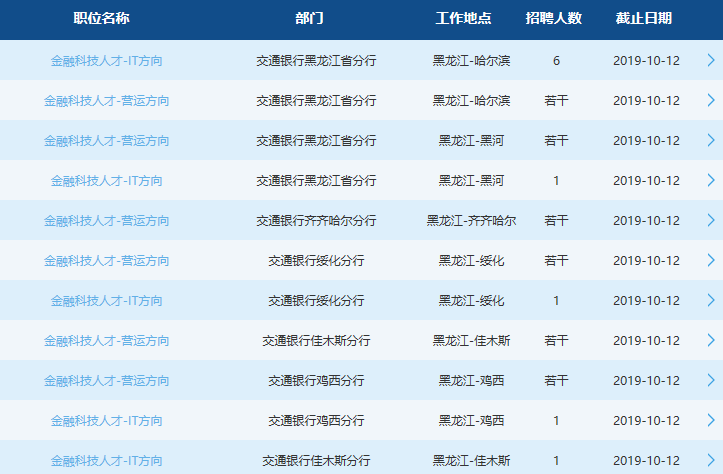Click the 黑龙江-鸡西 location in the IT方向 row
The width and height of the screenshot is (723, 474).
(471, 421)
